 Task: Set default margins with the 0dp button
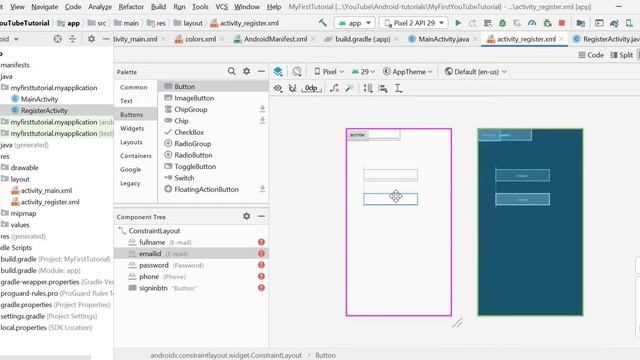tap(311, 88)
